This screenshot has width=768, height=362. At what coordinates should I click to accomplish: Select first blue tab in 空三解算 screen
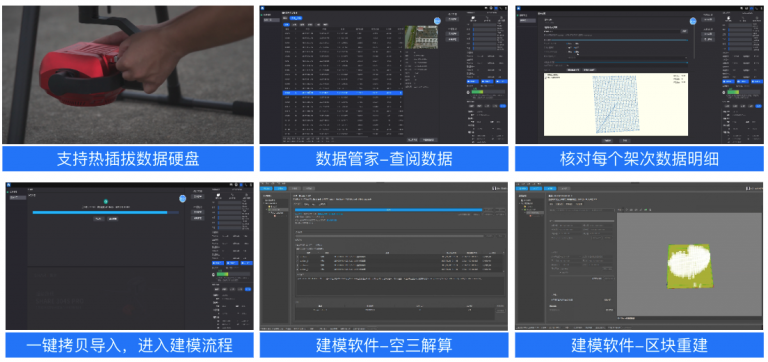click(266, 188)
